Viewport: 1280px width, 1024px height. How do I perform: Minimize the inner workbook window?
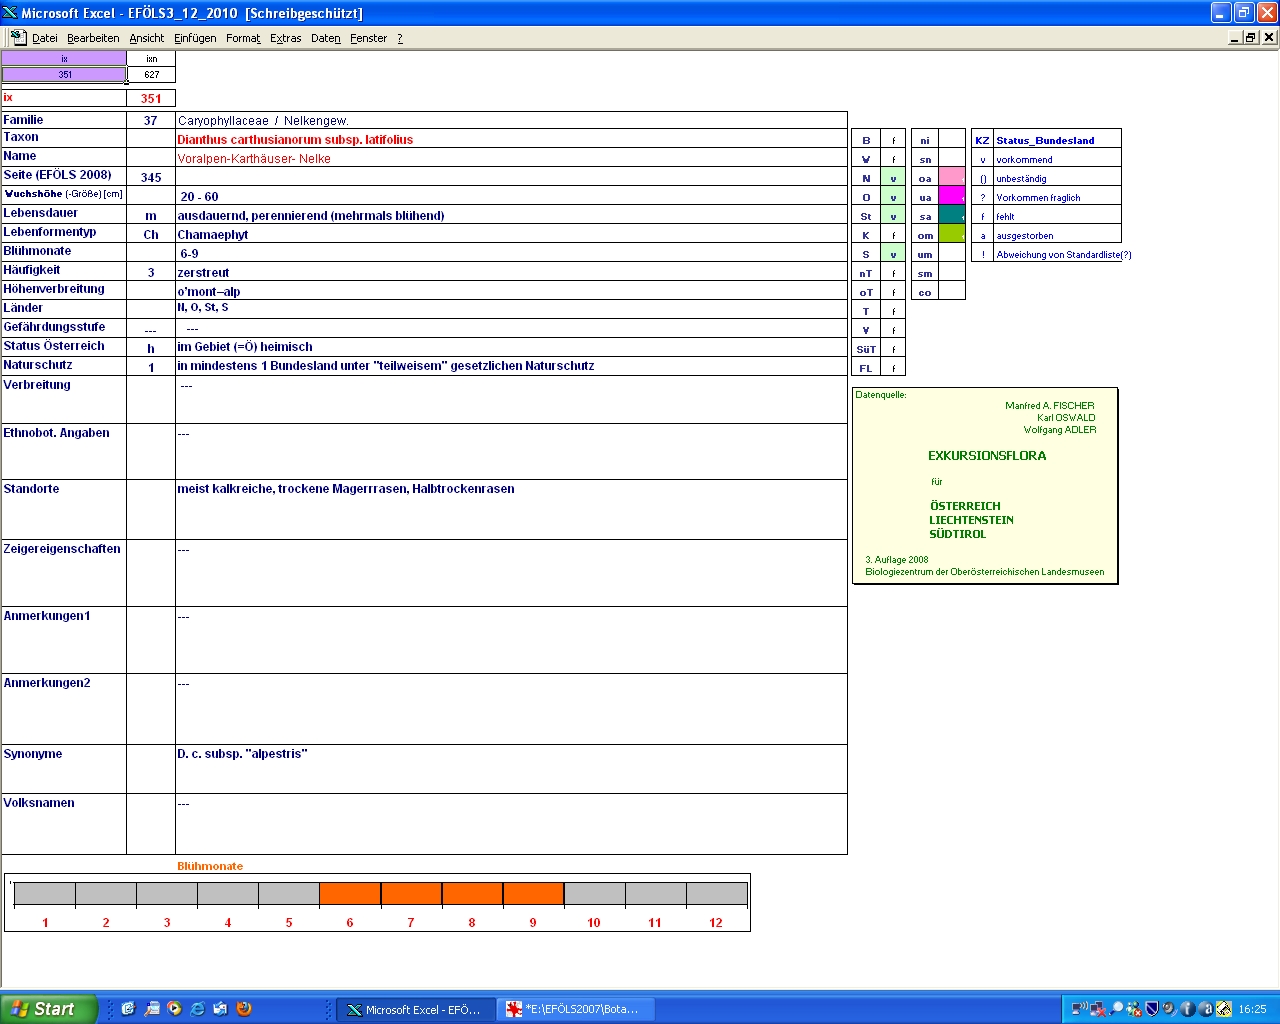(1235, 37)
